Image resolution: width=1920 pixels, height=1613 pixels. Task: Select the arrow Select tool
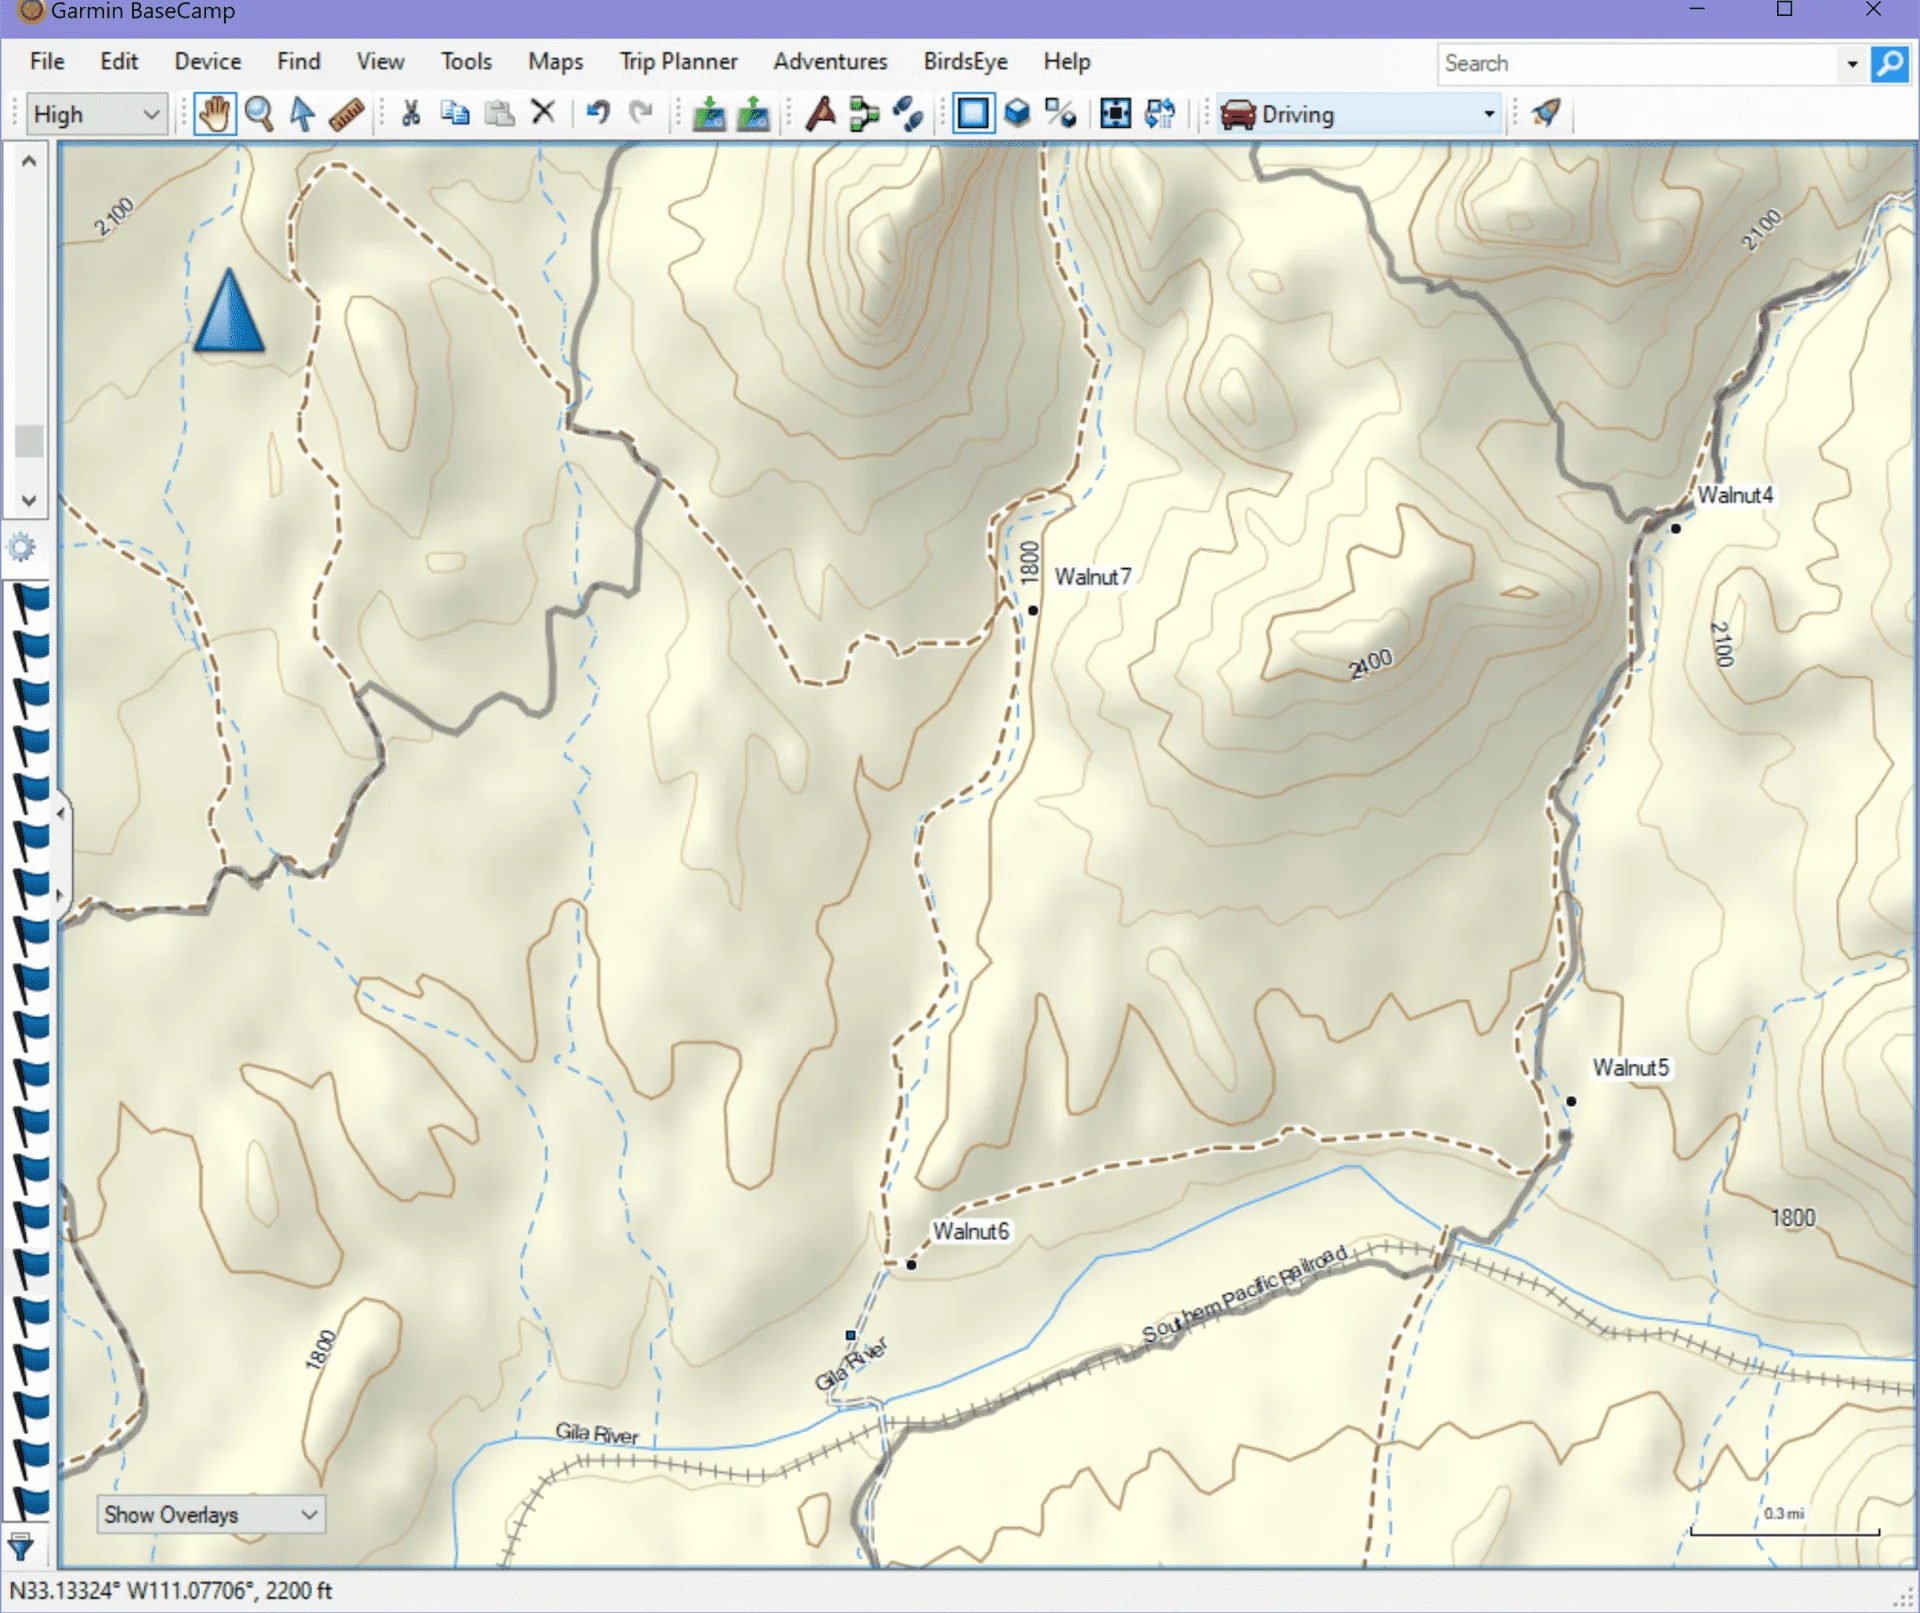coord(302,114)
